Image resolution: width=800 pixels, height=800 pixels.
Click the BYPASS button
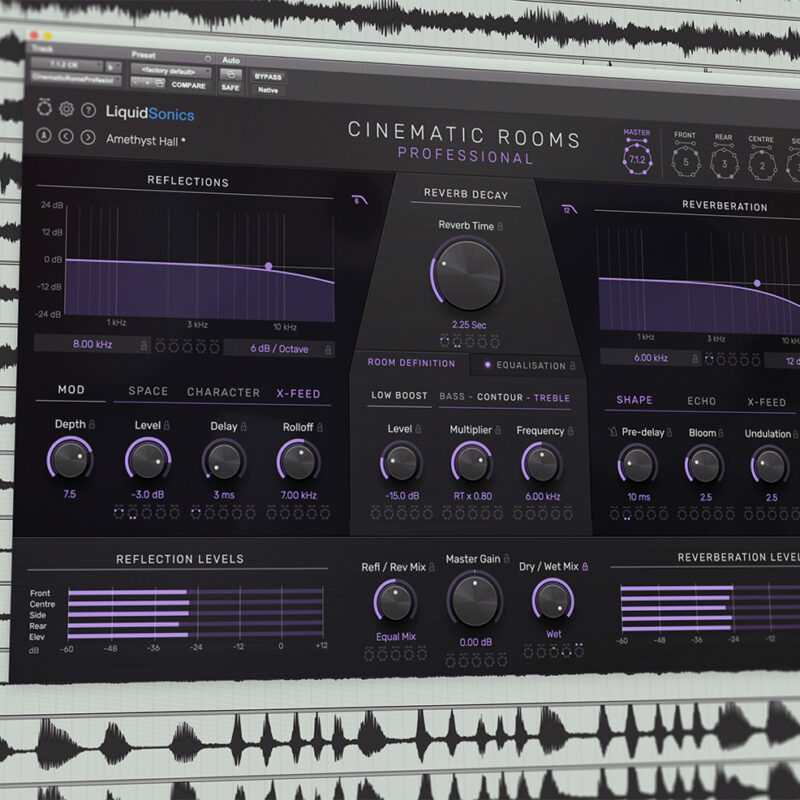(x=268, y=77)
